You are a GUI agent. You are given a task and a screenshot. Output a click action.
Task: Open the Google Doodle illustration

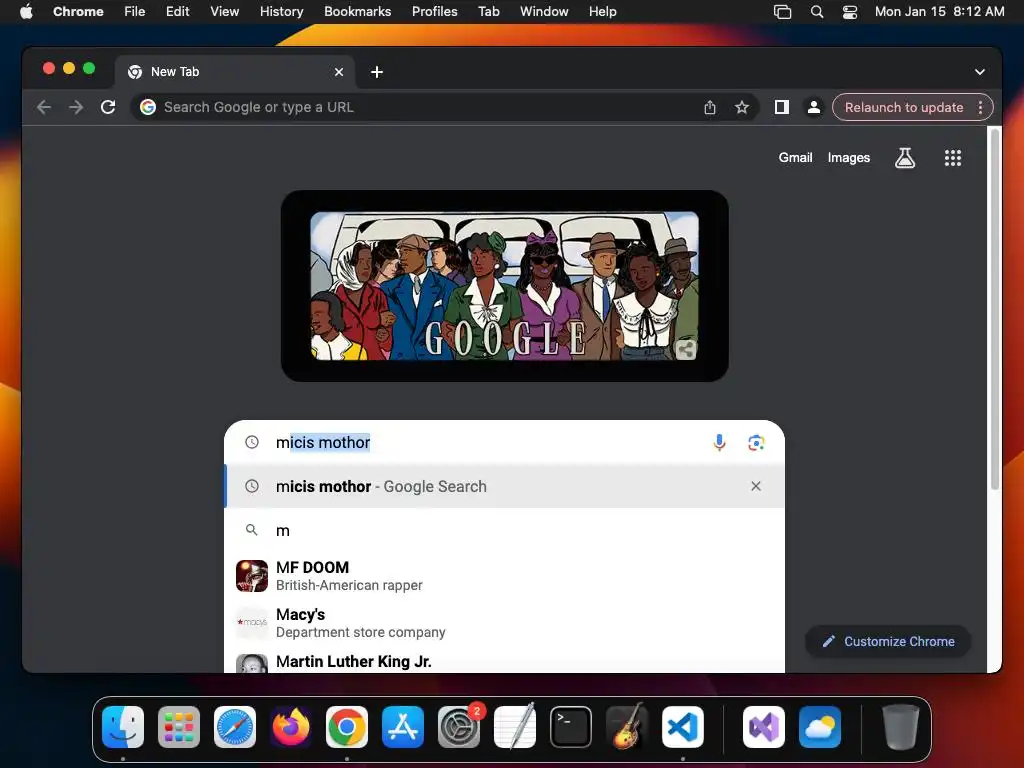504,285
